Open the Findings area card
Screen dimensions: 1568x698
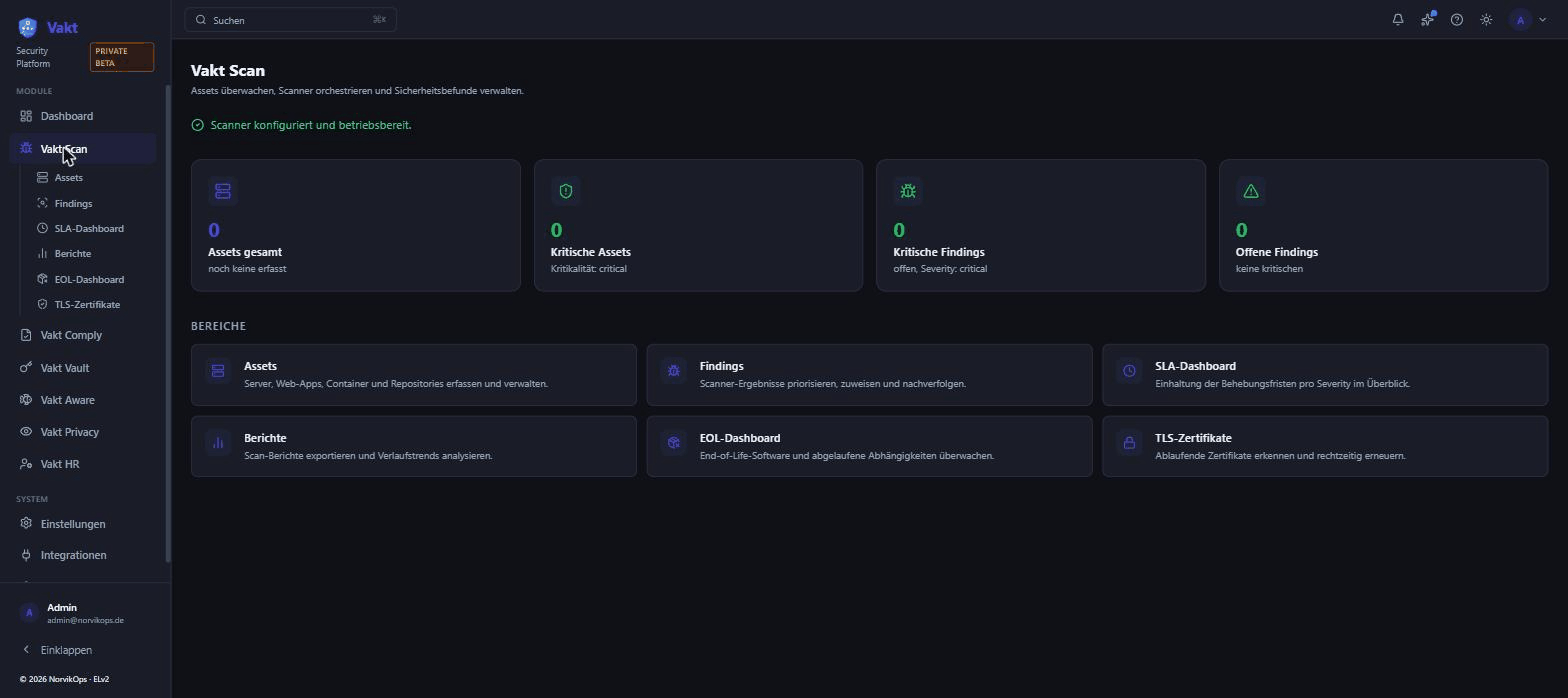[870, 375]
